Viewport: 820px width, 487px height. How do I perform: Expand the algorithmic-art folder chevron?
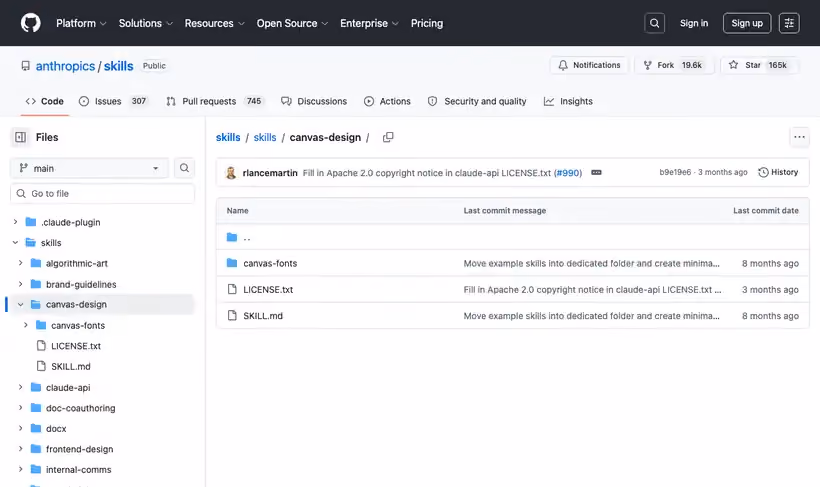coord(20,263)
